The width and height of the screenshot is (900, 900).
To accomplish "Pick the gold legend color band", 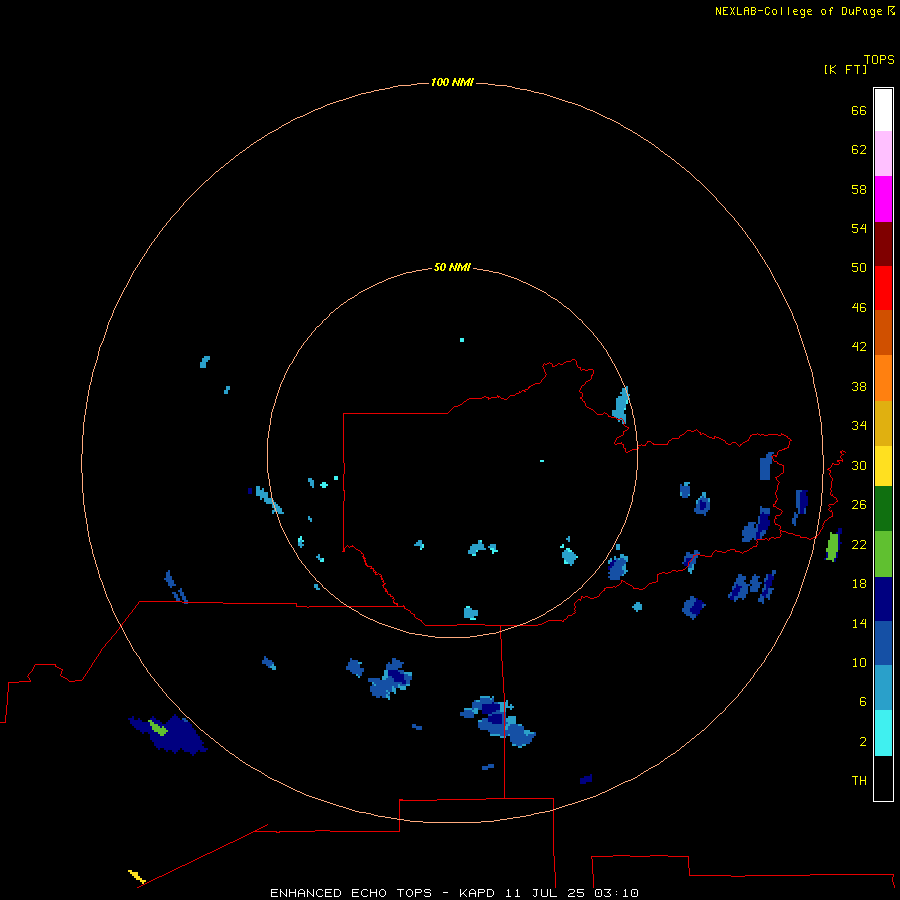I will pyautogui.click(x=883, y=423).
